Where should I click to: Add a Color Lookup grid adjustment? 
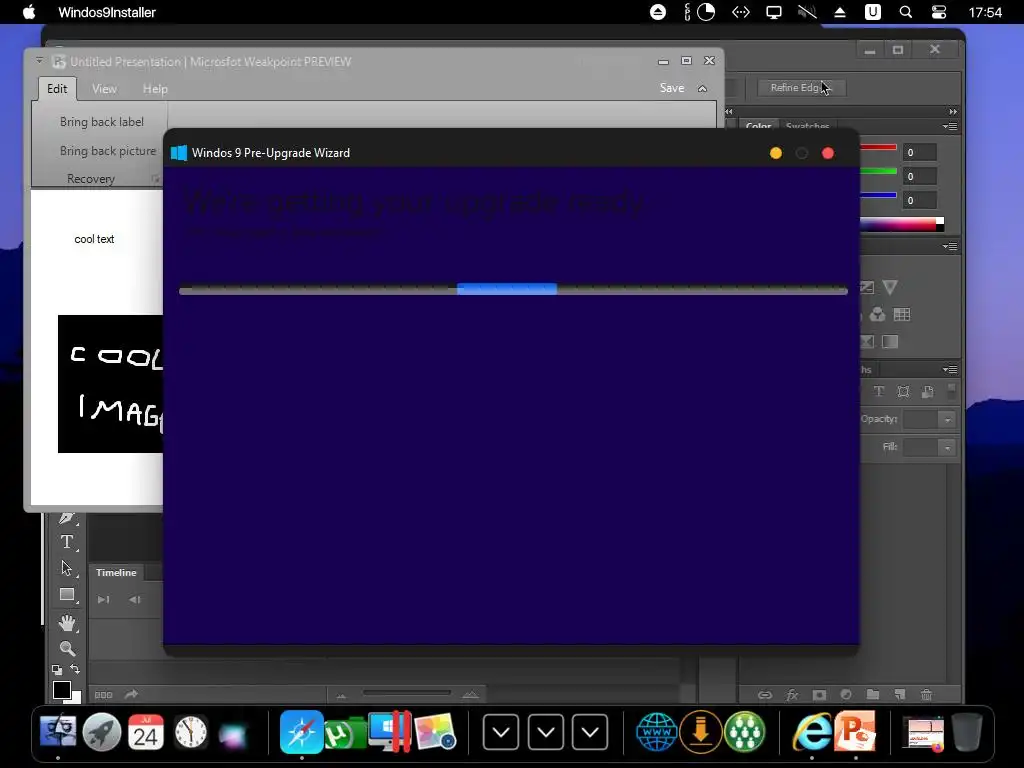(902, 315)
